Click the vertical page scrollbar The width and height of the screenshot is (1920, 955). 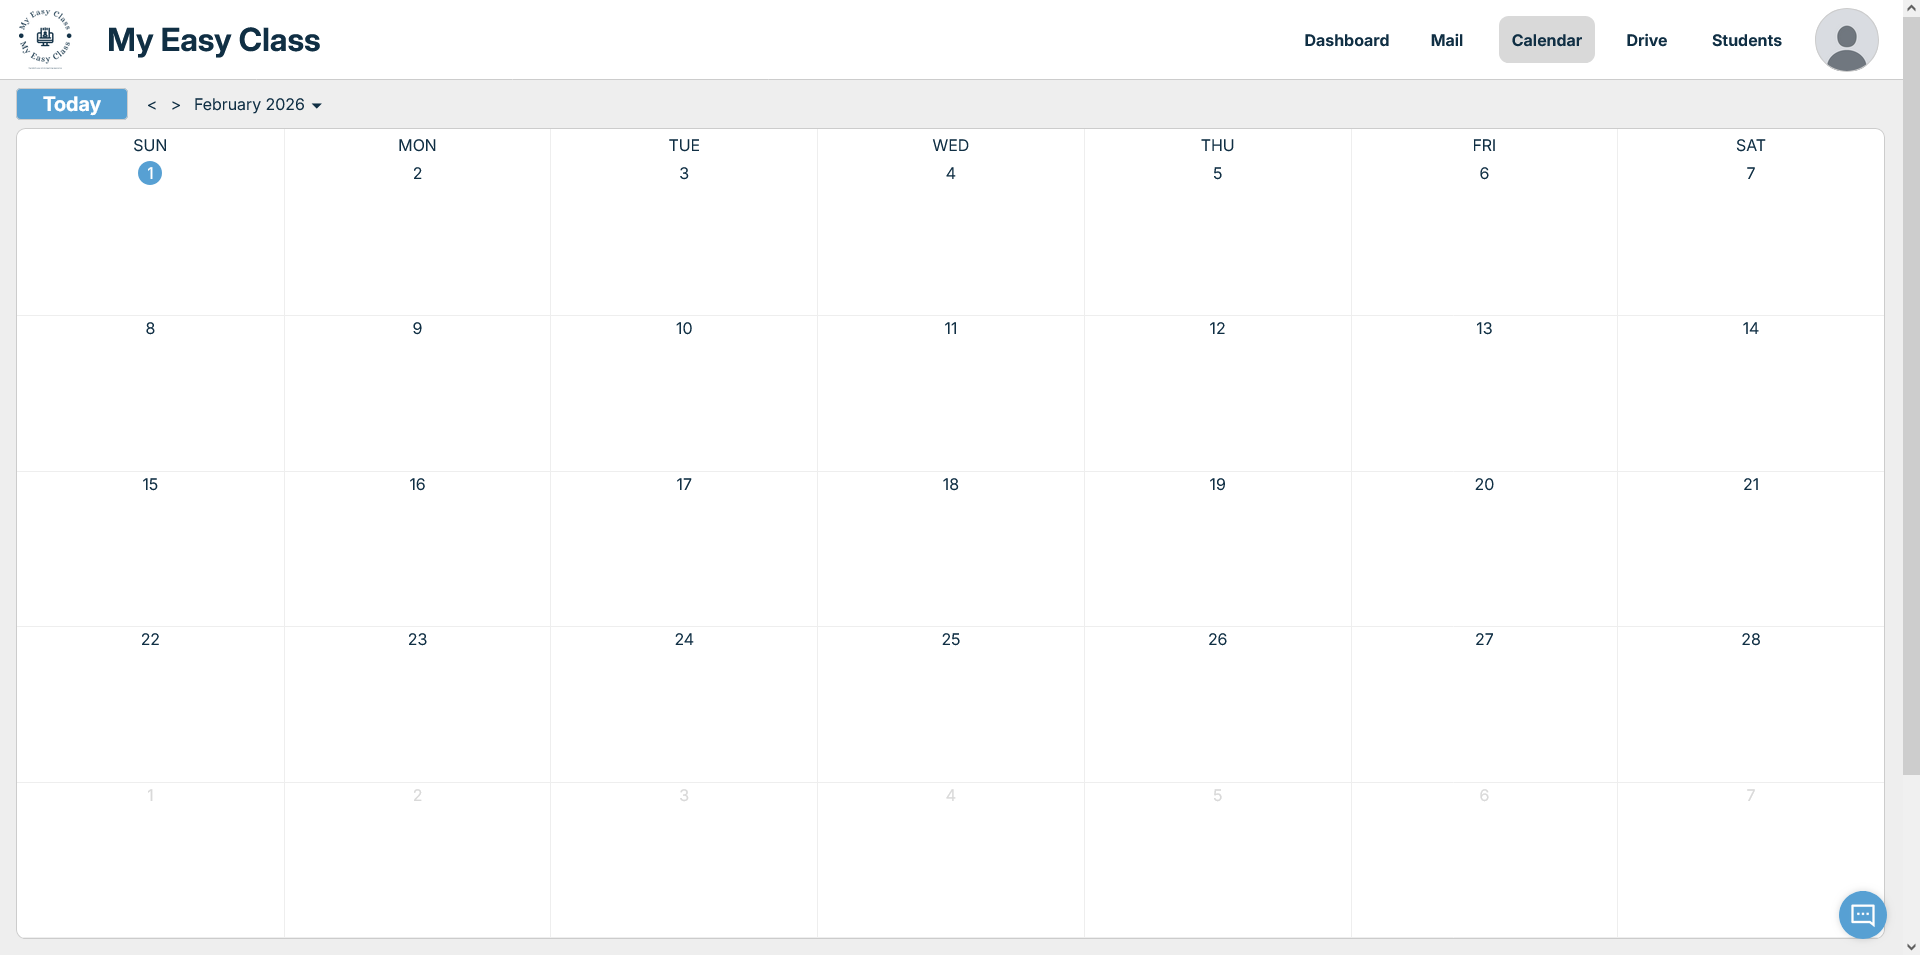point(1910,400)
